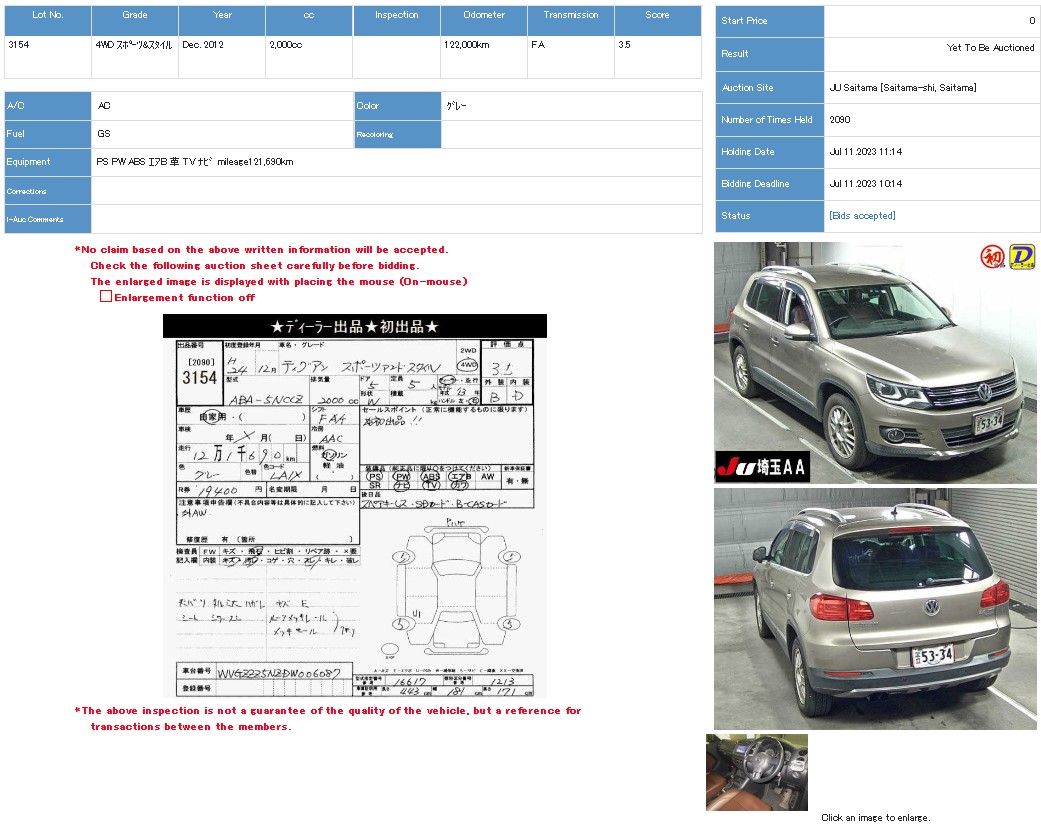Click the Bidding Deadline label cell

(769, 184)
